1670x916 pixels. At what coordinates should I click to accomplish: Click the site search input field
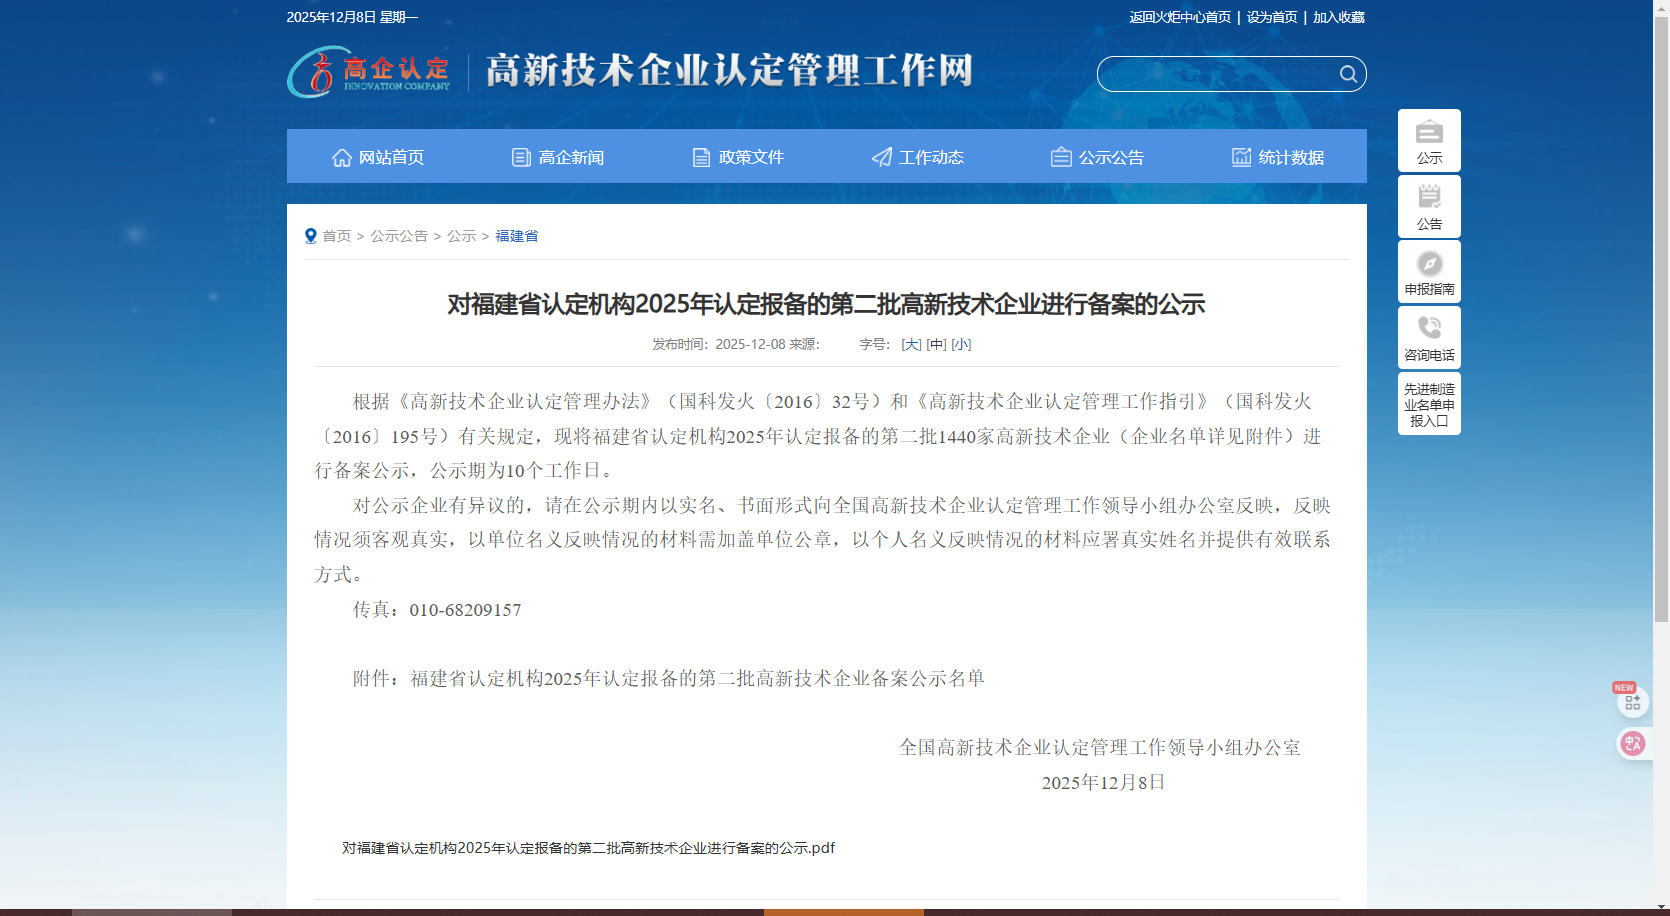pyautogui.click(x=1217, y=74)
